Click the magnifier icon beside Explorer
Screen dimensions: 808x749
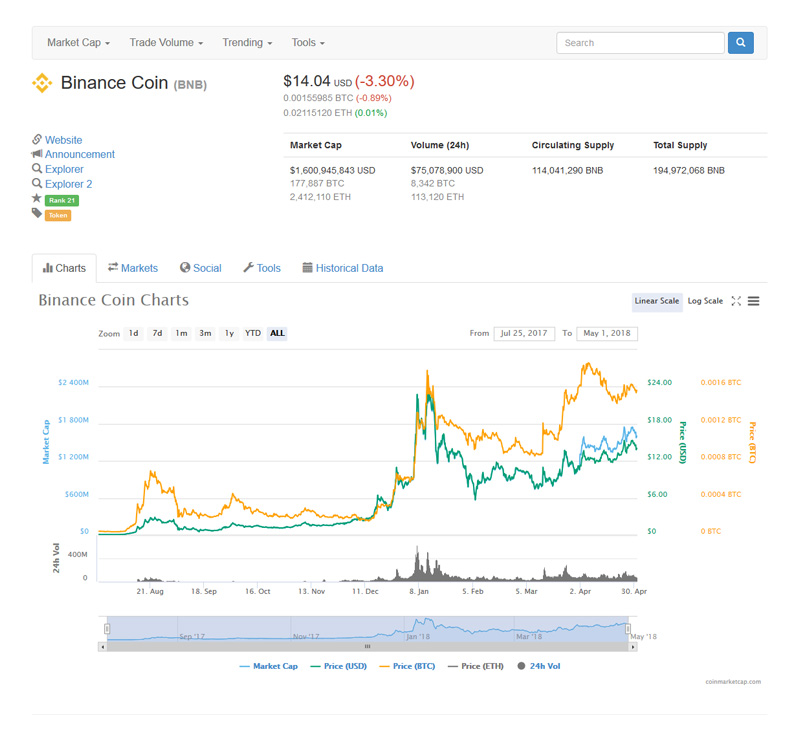pos(37,168)
